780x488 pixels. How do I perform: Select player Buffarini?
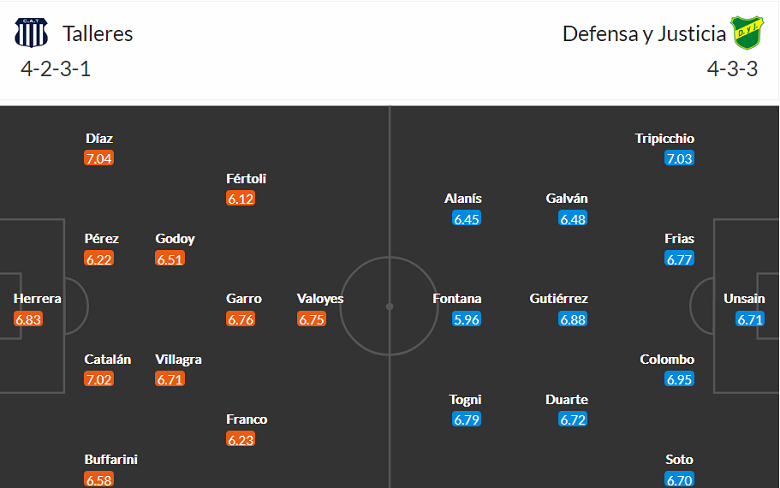pos(111,460)
